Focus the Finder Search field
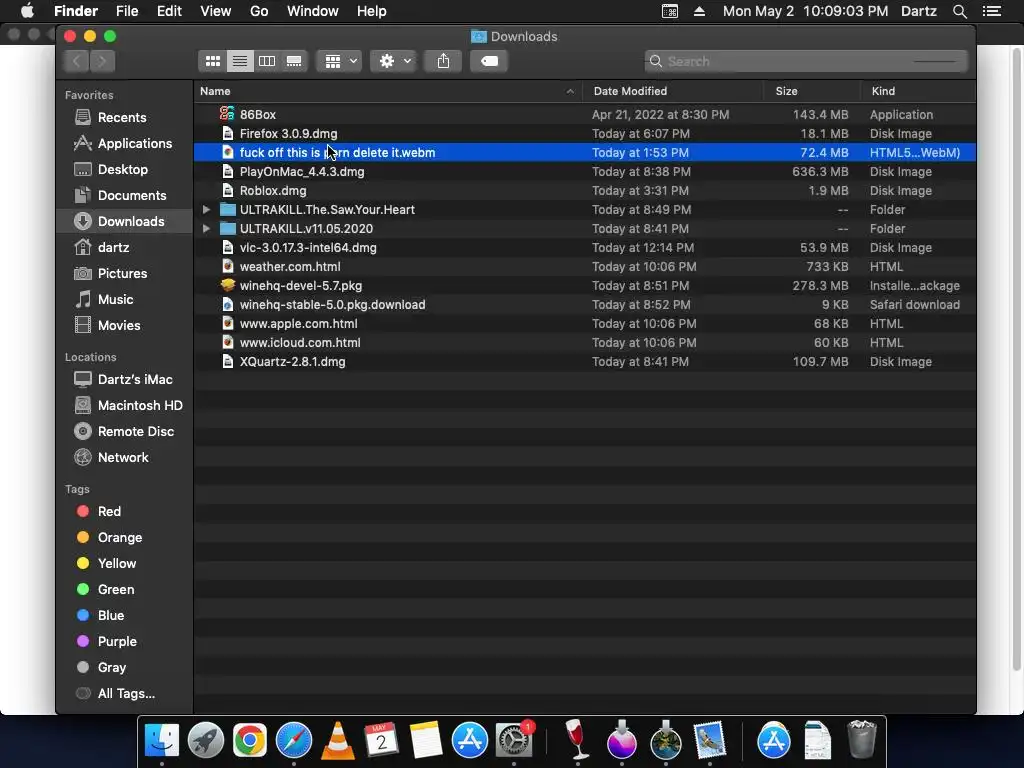Screen dimensions: 1024x768 pos(806,61)
